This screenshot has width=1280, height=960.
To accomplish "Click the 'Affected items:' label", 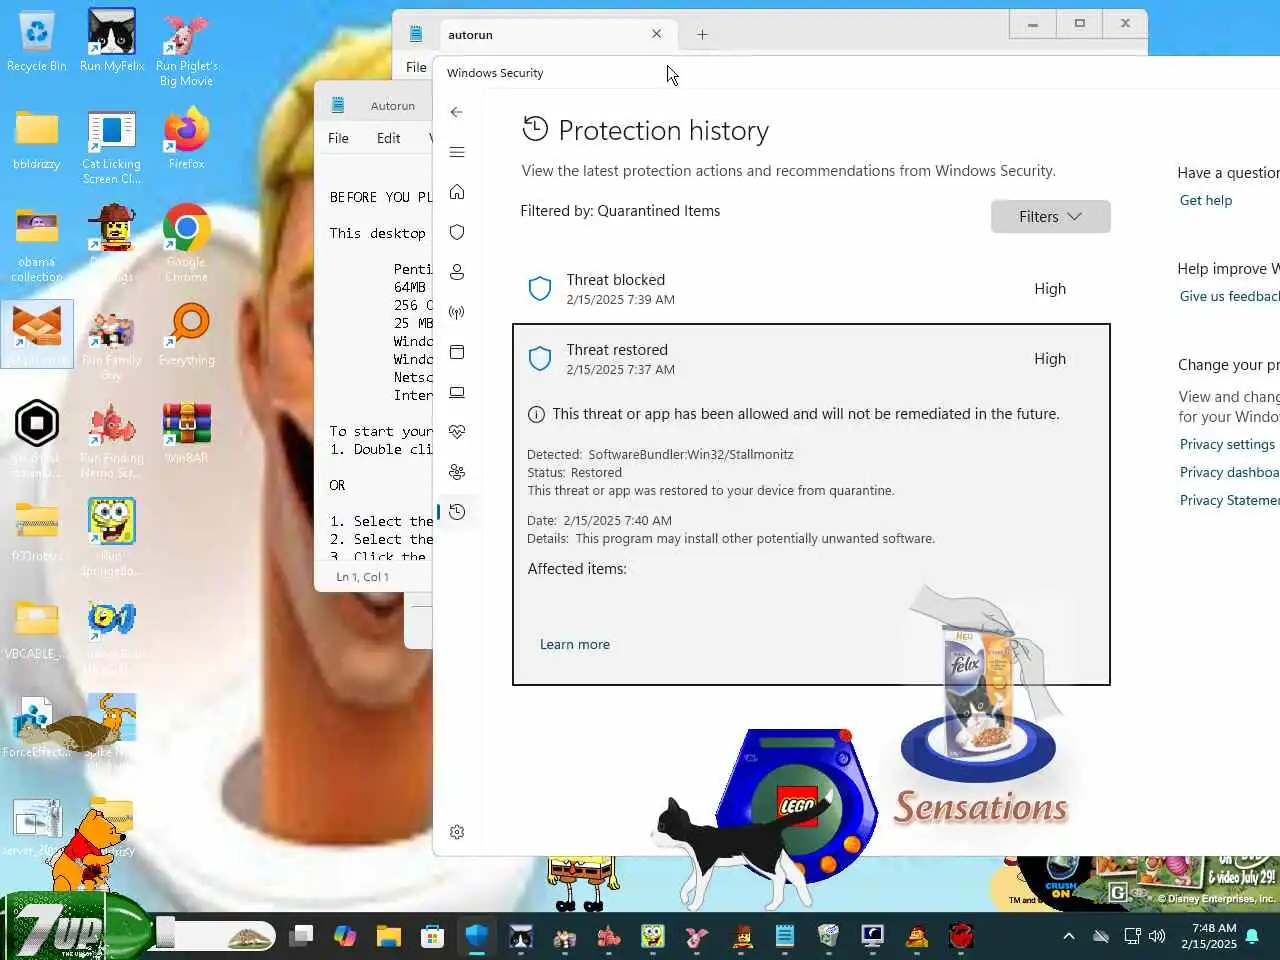I will pyautogui.click(x=577, y=569).
